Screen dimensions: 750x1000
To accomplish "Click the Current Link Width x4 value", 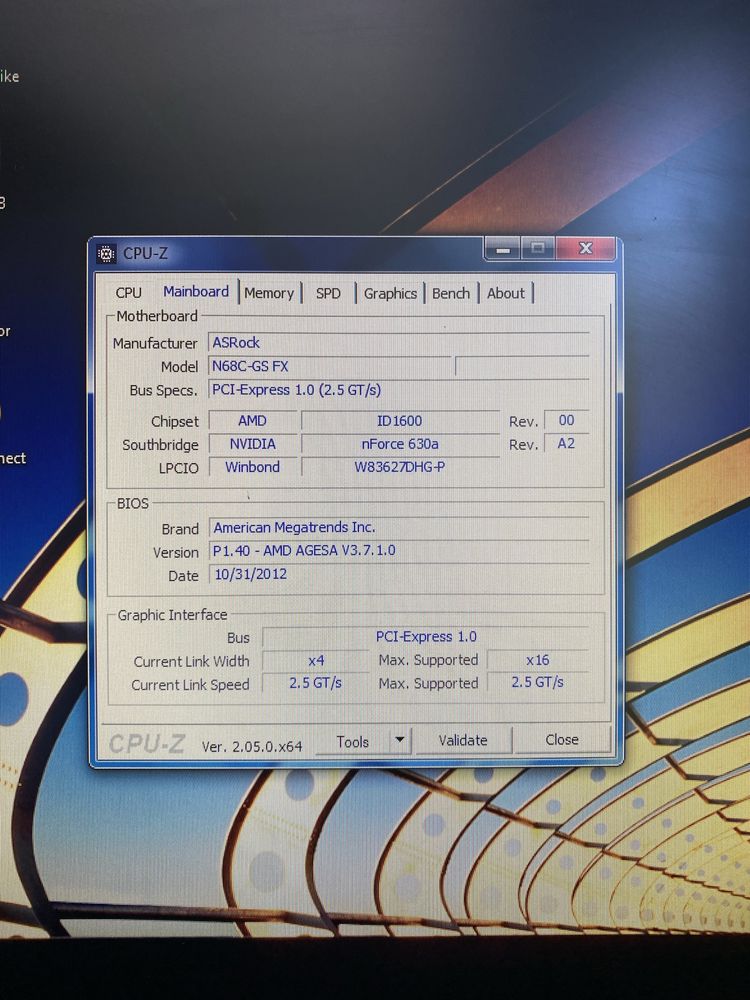I will pos(316,661).
